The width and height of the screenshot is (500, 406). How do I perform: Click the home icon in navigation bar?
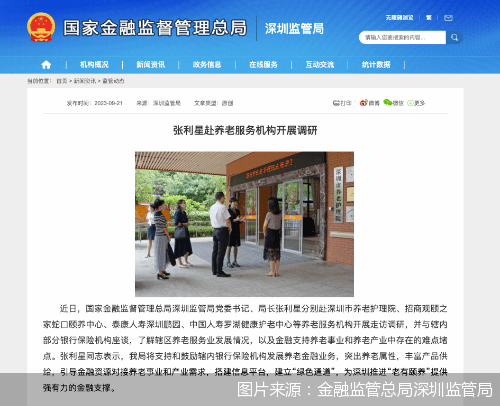click(x=46, y=65)
